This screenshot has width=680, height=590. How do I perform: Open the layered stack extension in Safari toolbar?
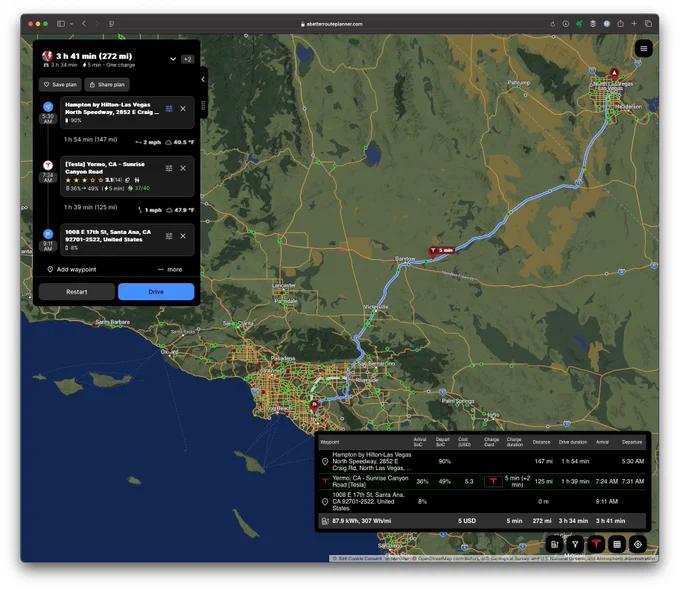pos(593,24)
